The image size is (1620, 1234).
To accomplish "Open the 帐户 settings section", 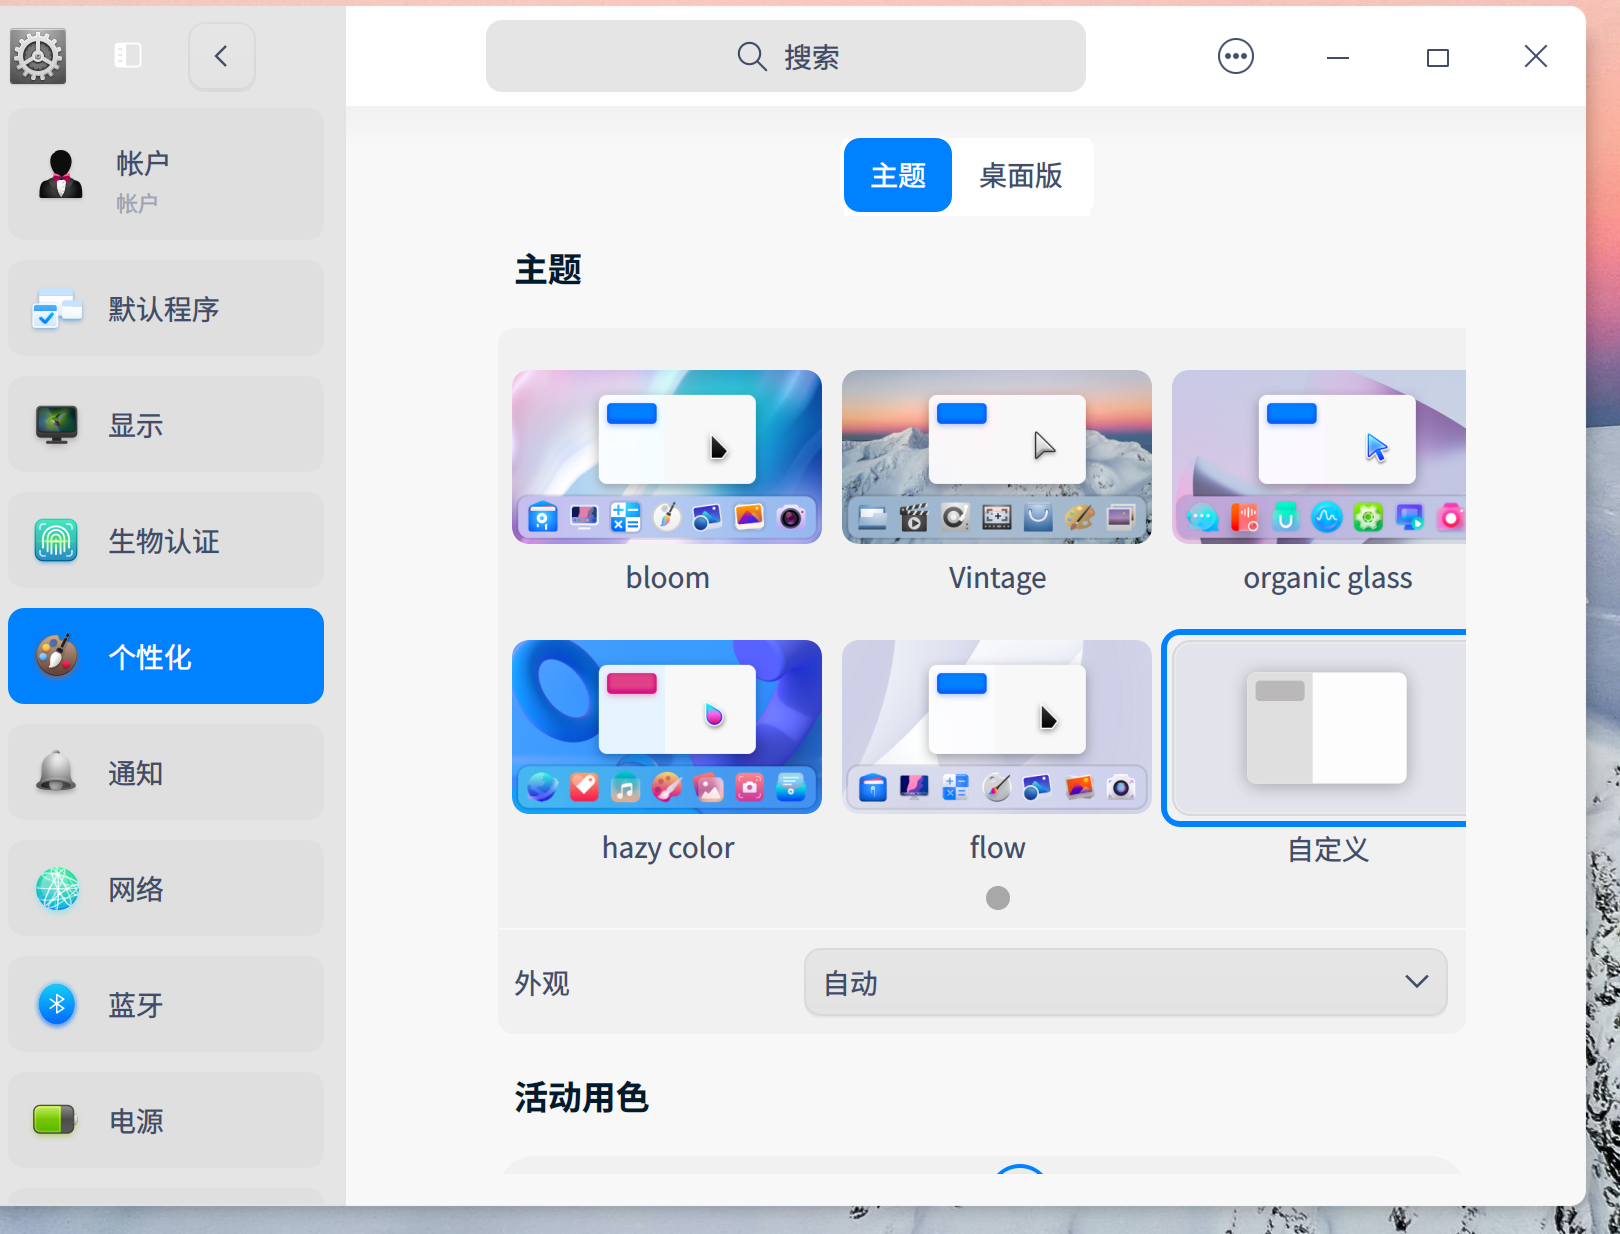I will click(x=165, y=174).
